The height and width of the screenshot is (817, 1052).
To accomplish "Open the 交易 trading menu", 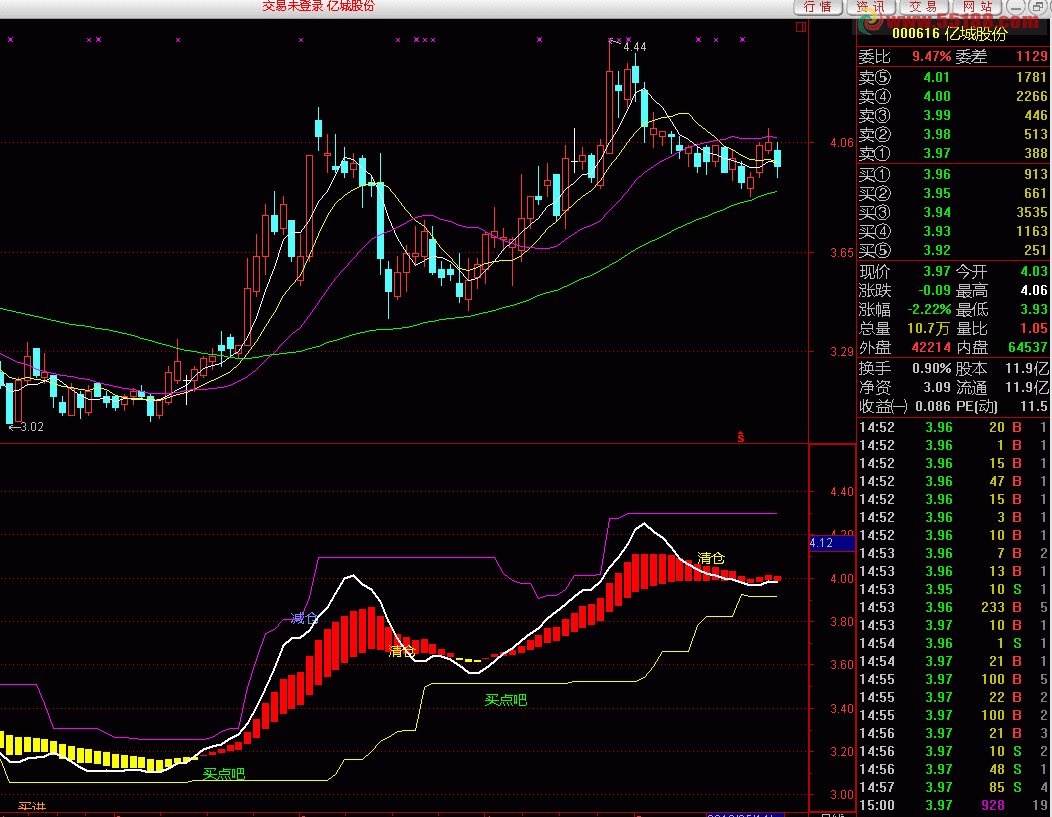I will point(922,7).
